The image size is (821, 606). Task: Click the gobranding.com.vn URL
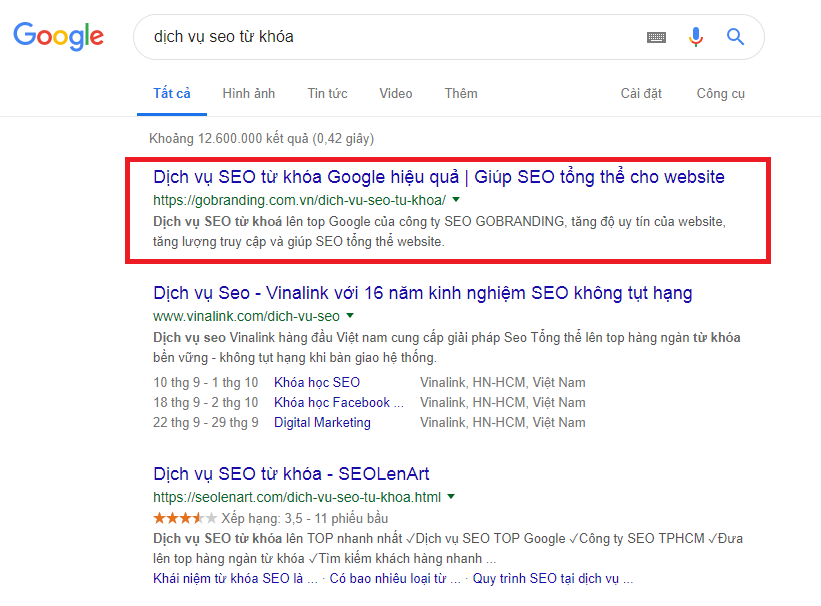299,200
